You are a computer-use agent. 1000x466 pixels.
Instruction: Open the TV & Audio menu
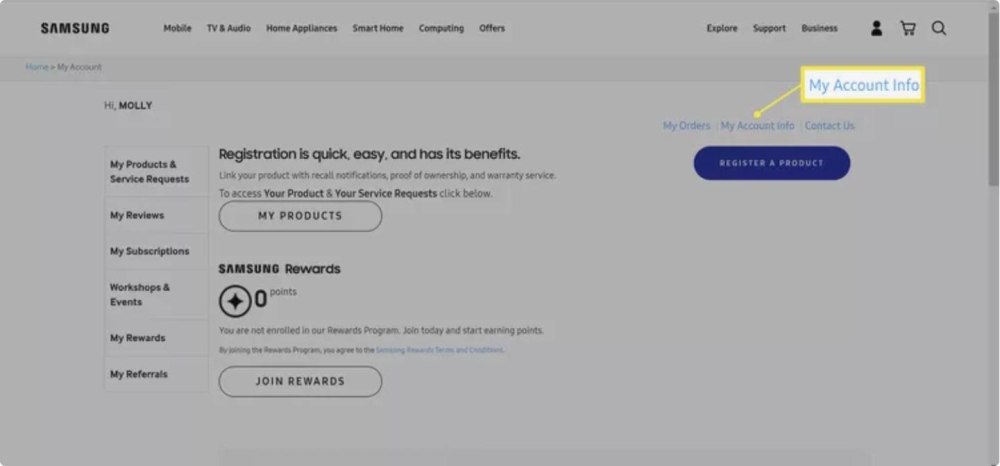[229, 28]
